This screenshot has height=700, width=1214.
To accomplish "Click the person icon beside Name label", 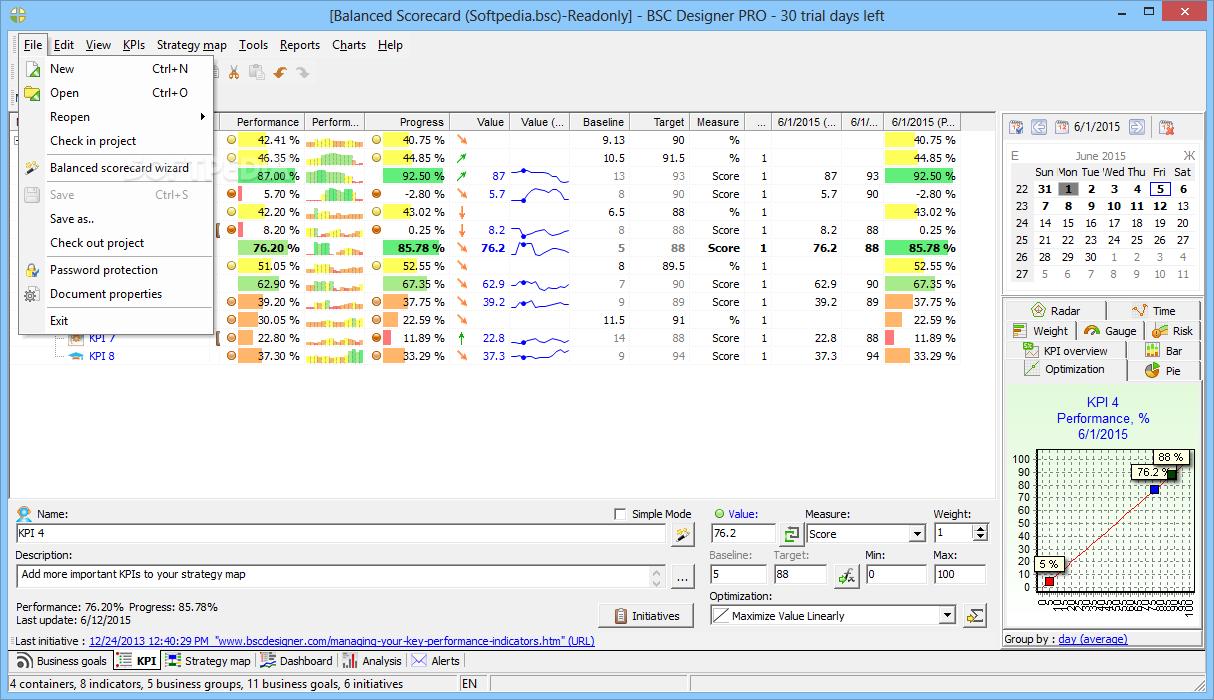I will point(25,514).
